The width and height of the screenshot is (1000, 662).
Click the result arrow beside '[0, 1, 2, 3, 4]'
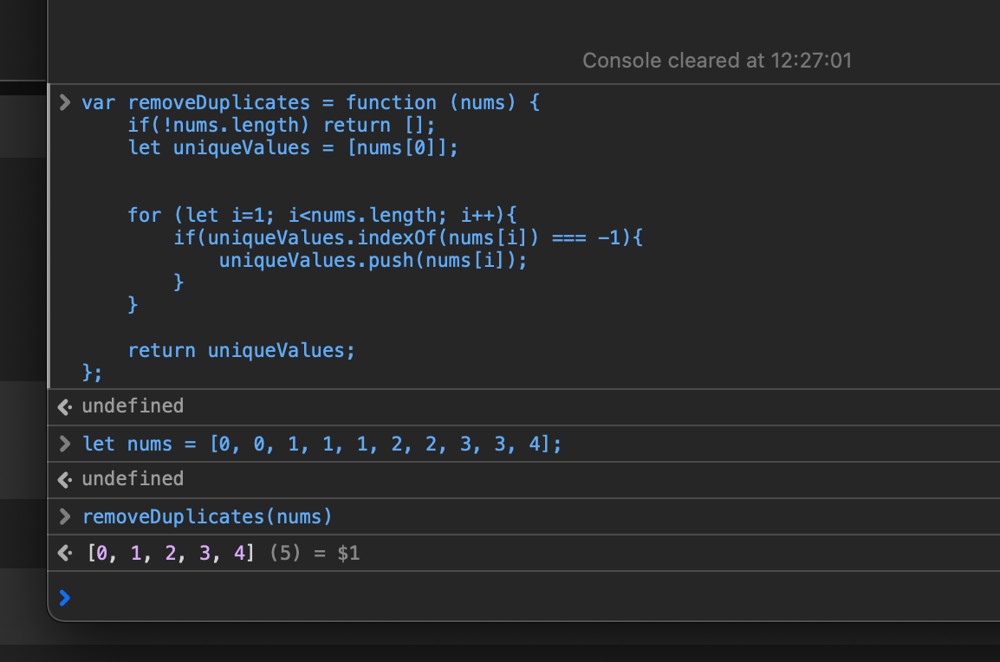tap(64, 552)
